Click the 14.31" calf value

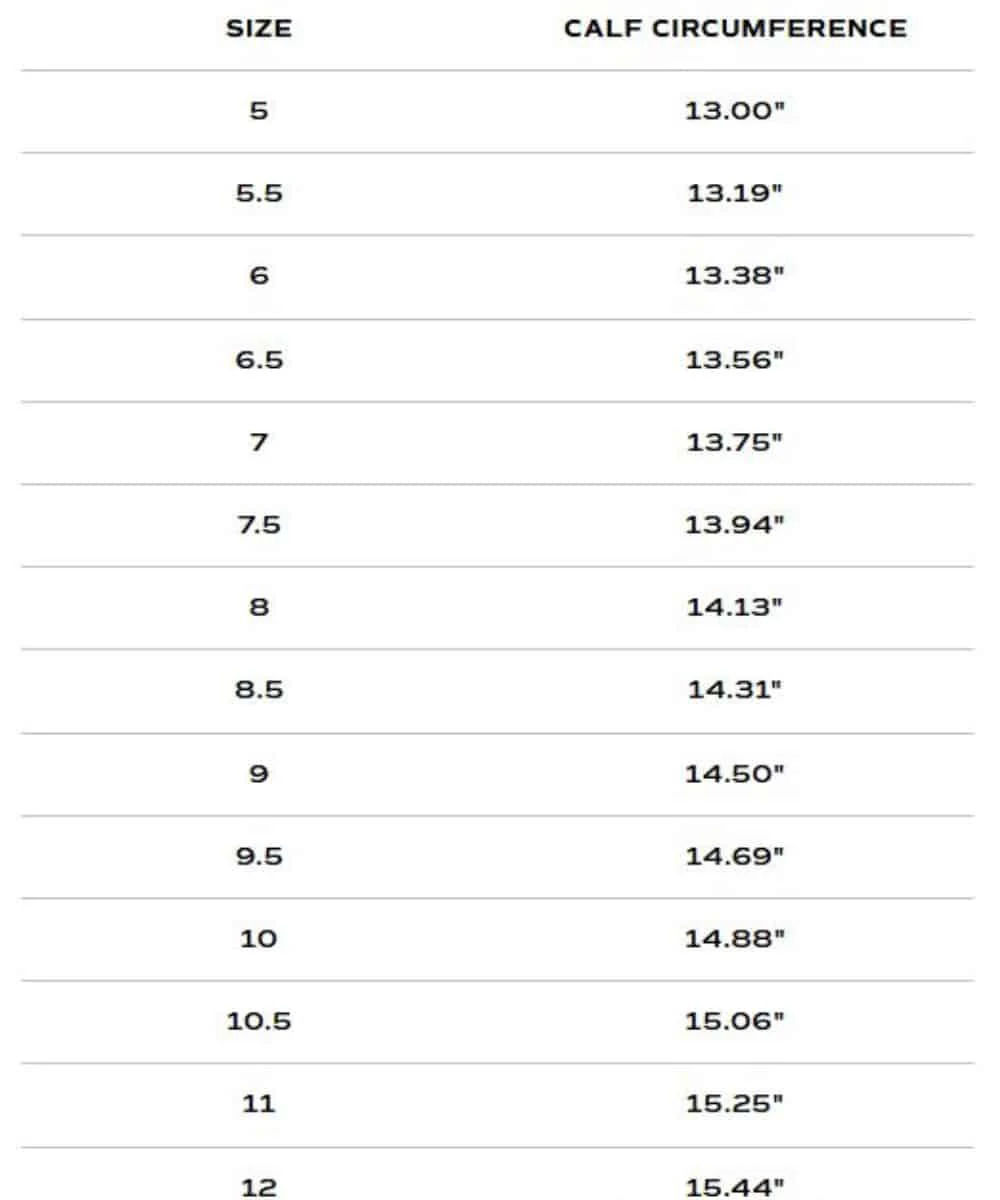(735, 690)
